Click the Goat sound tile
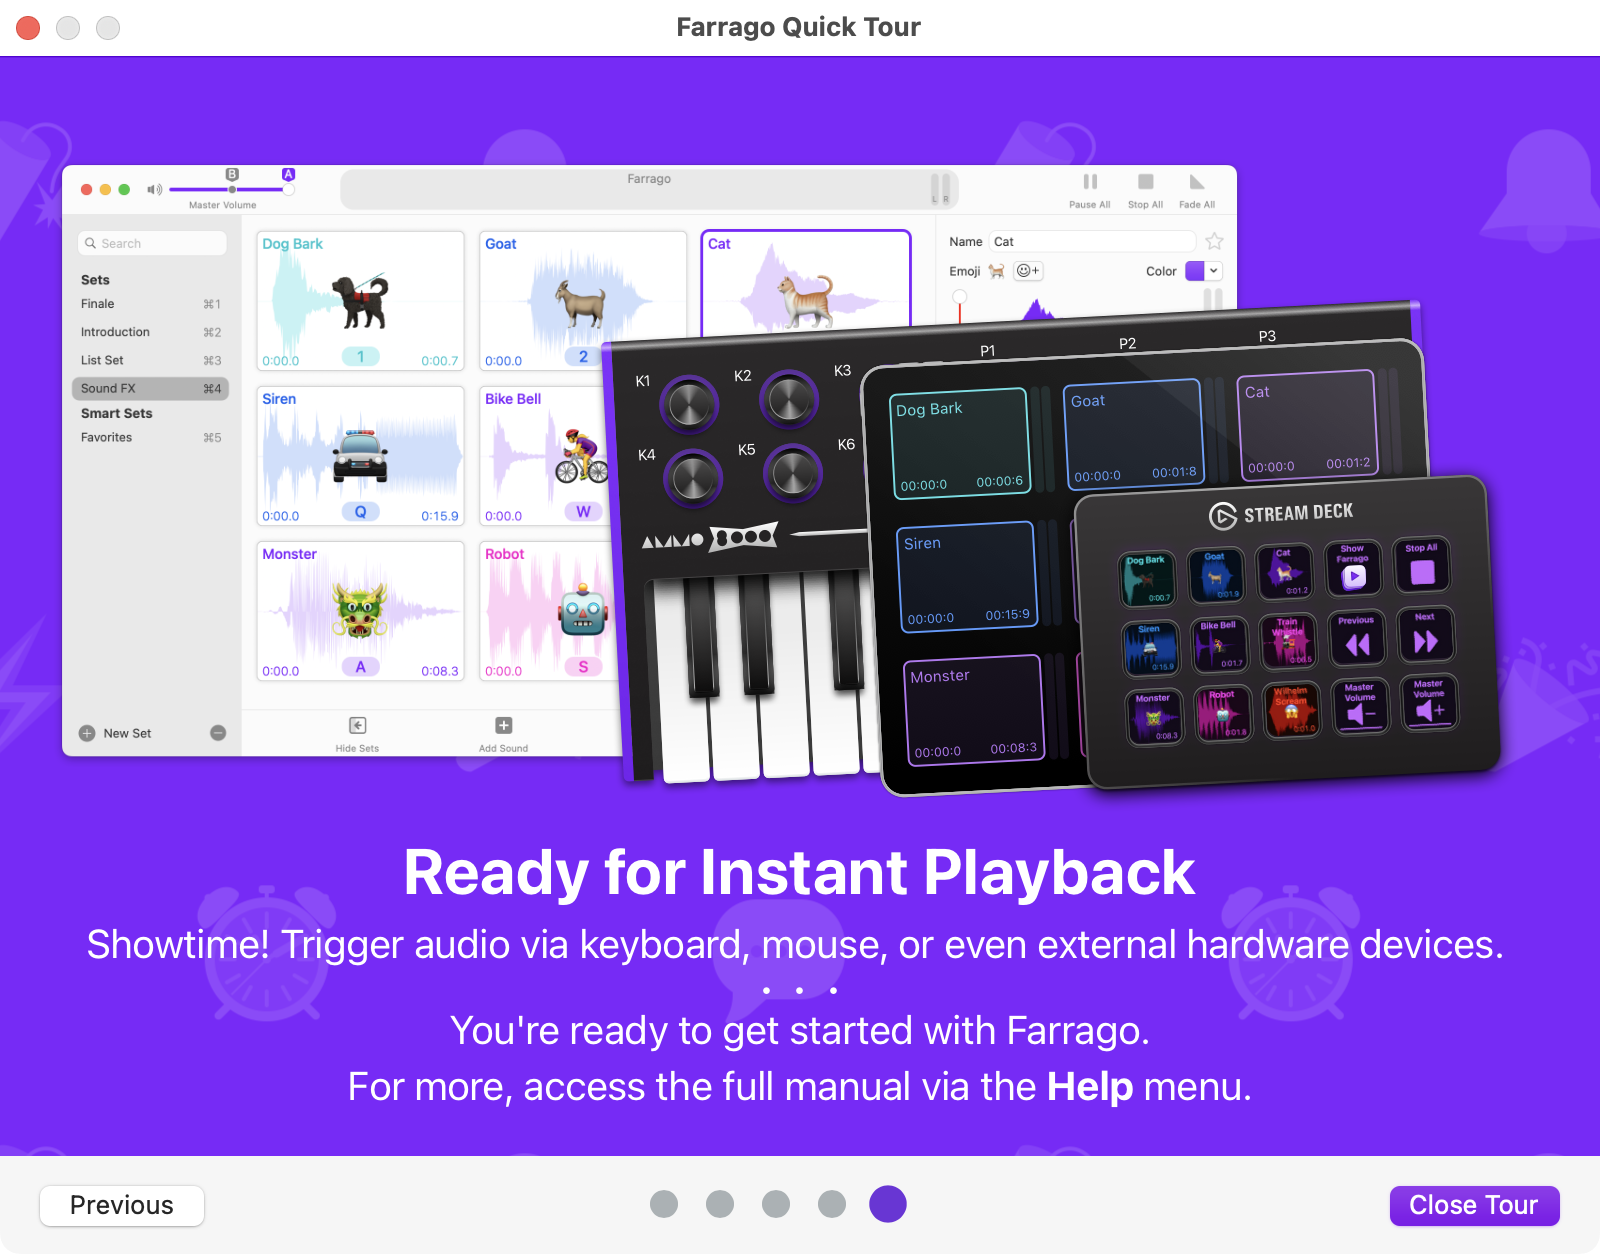The width and height of the screenshot is (1600, 1254). tap(583, 301)
